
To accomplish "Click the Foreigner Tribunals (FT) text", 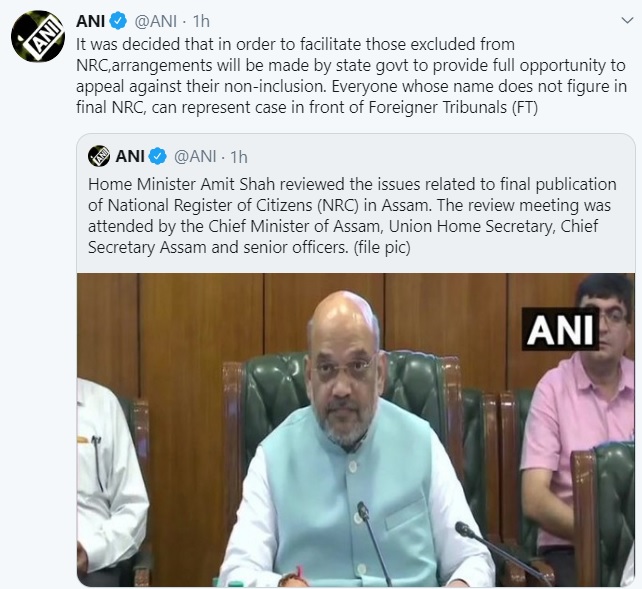I will pyautogui.click(x=453, y=108).
